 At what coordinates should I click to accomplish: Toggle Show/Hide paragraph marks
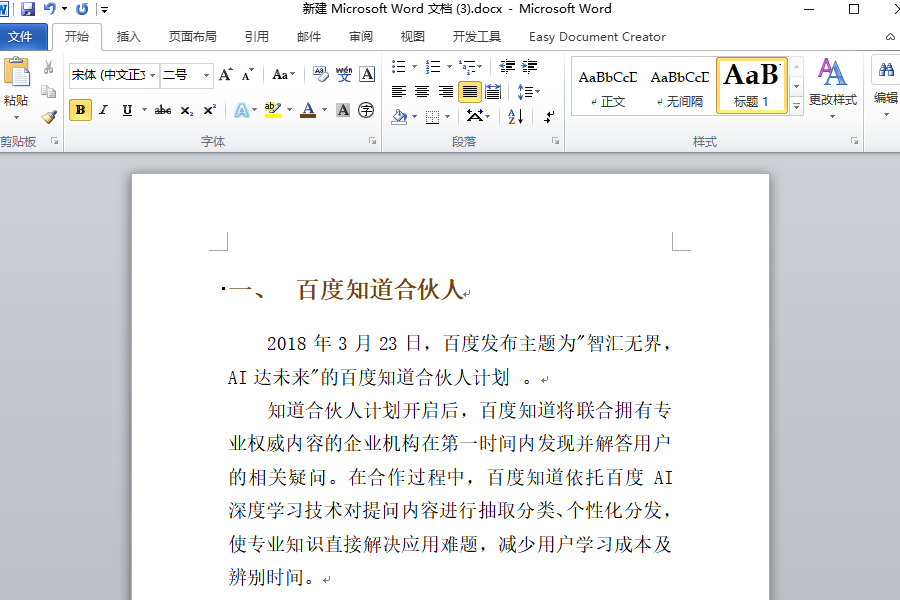[x=549, y=117]
